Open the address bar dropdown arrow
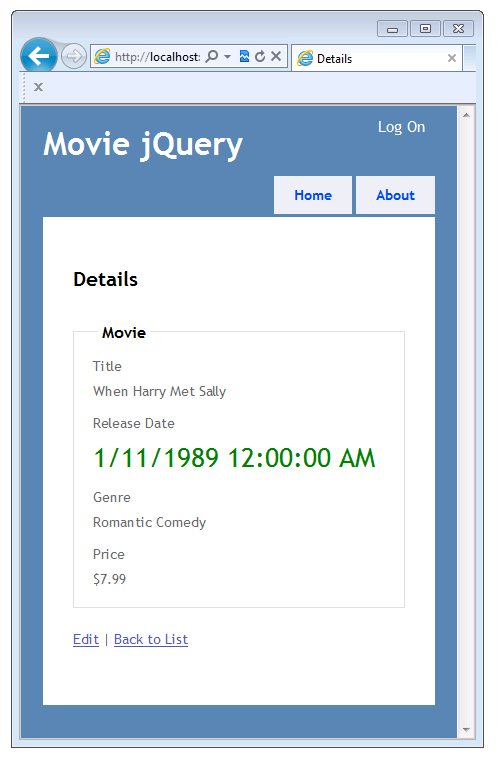The height and width of the screenshot is (764, 501). pos(227,57)
